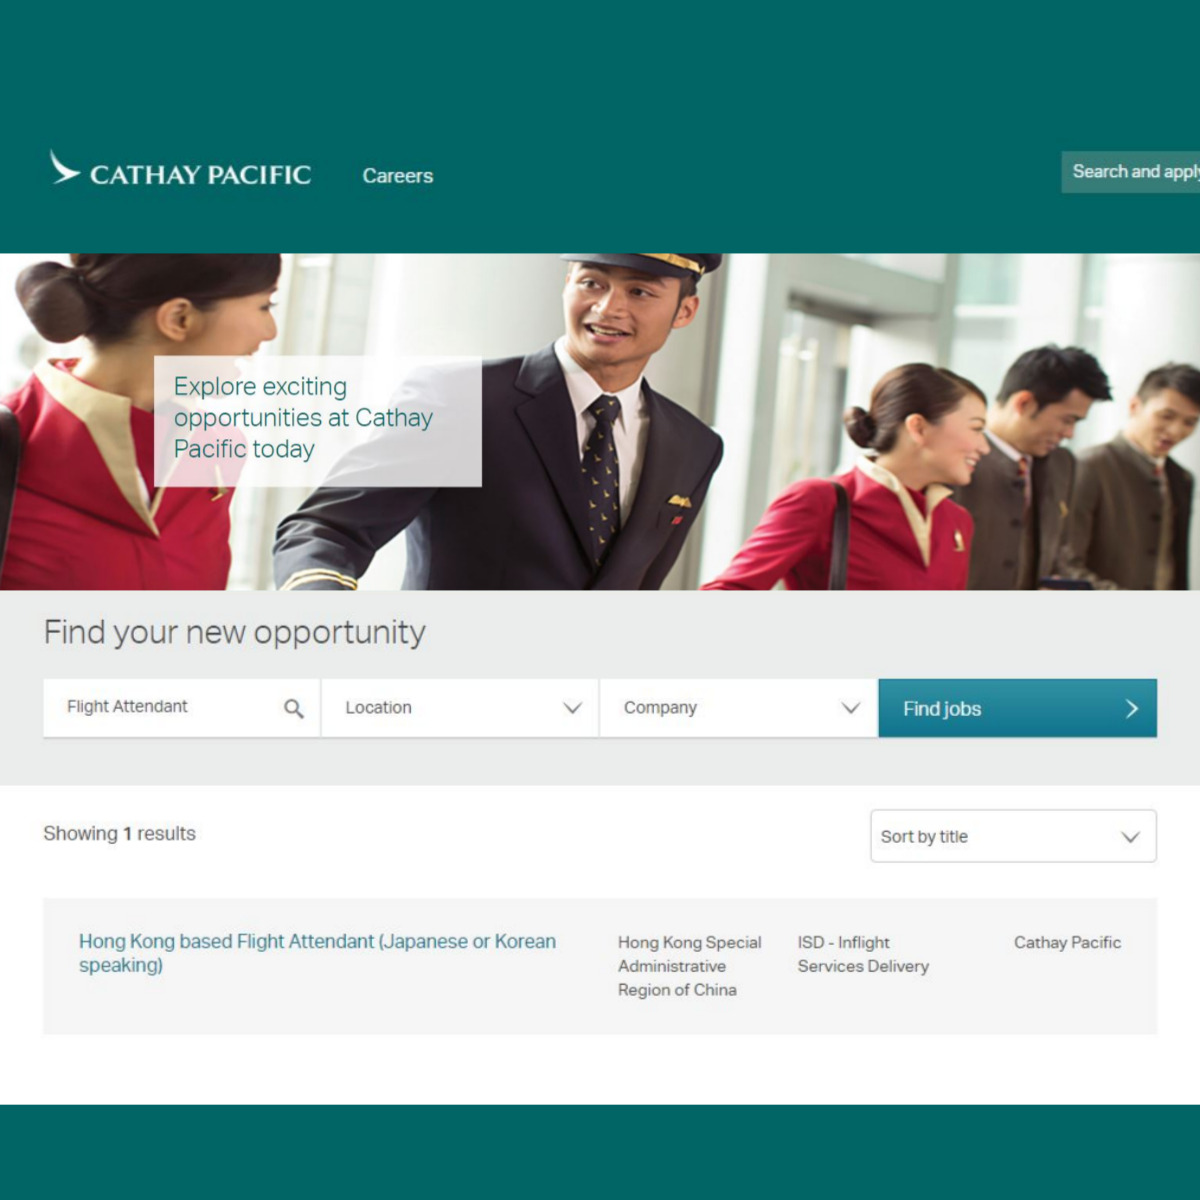The image size is (1200, 1200).
Task: Open the Search and apply nav tab
Action: 1130,172
